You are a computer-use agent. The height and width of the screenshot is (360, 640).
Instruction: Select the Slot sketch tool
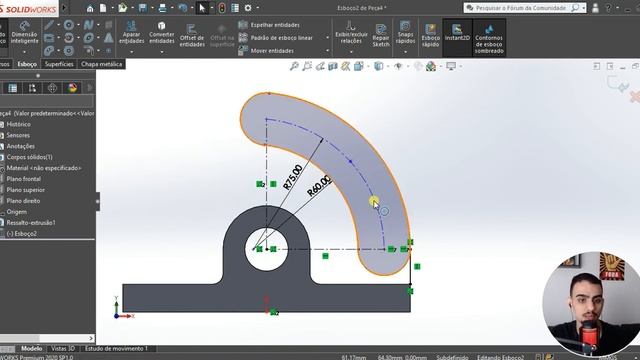(x=49, y=51)
